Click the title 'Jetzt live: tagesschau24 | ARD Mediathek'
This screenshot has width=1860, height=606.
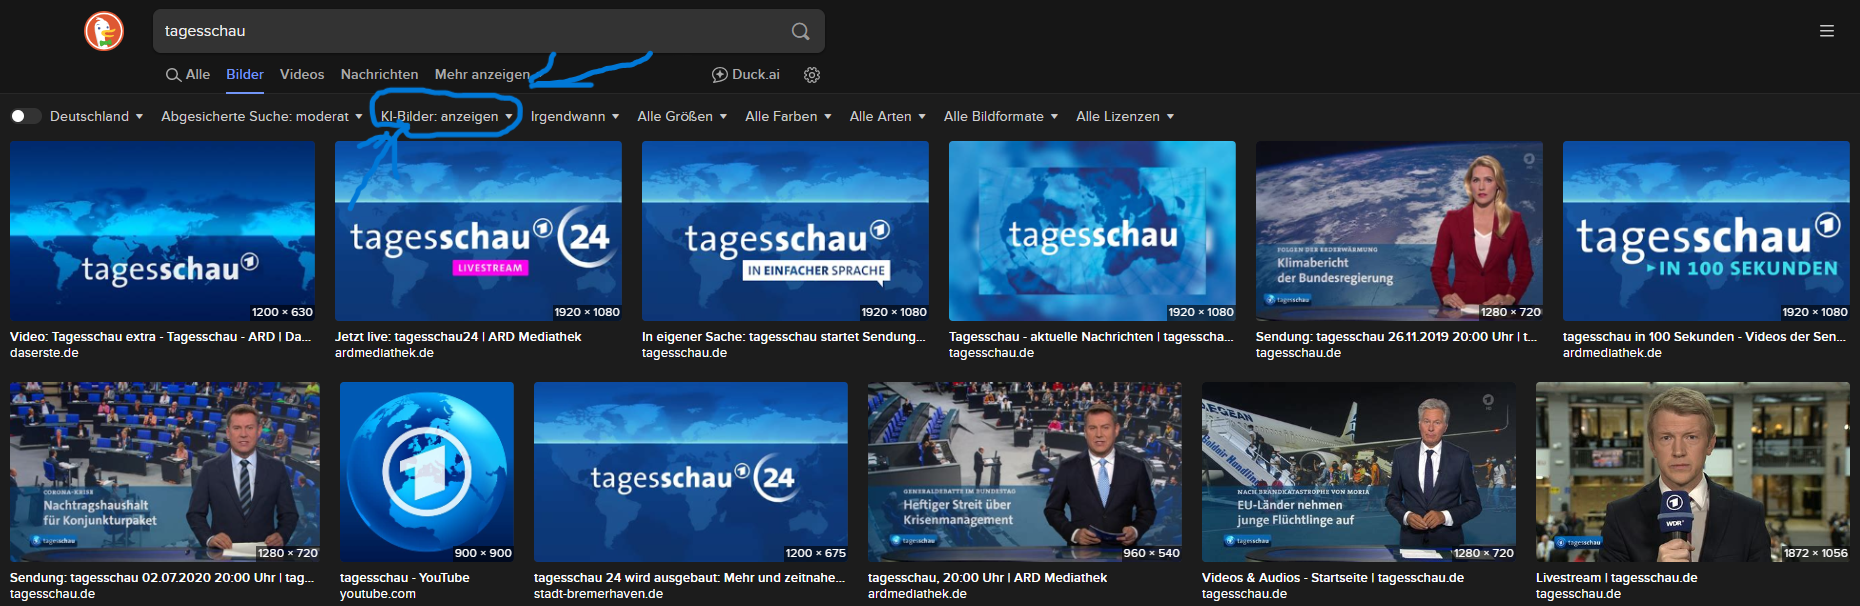click(x=458, y=337)
